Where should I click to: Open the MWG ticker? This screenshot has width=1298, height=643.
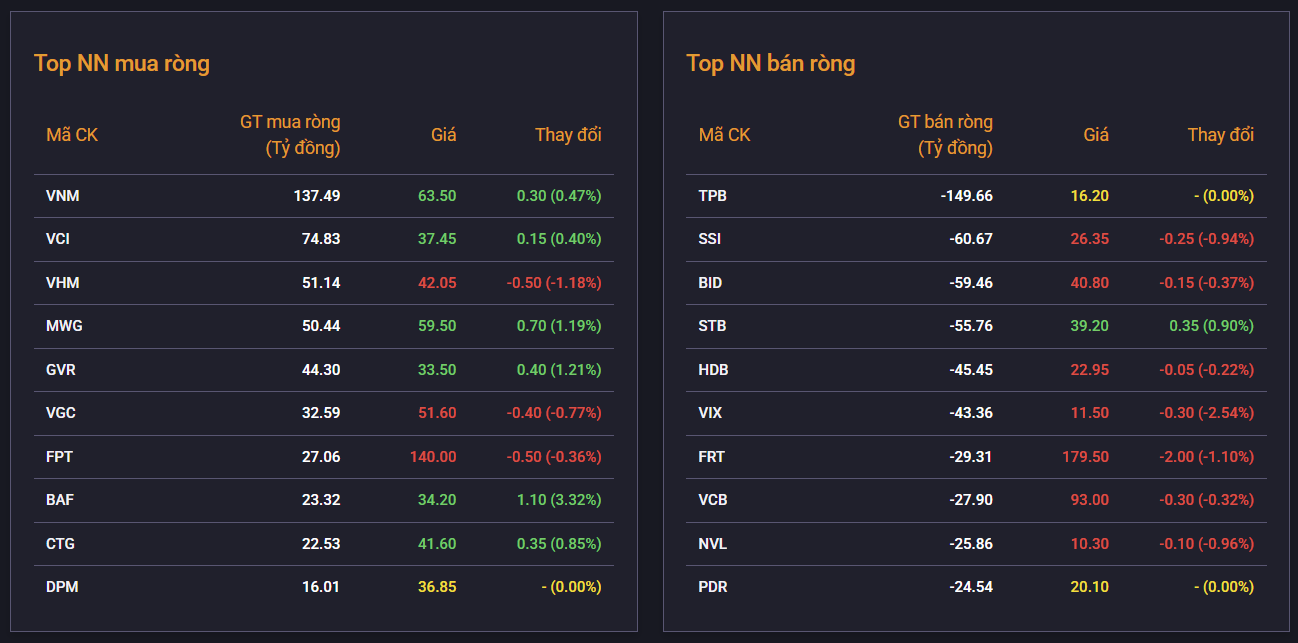63,326
